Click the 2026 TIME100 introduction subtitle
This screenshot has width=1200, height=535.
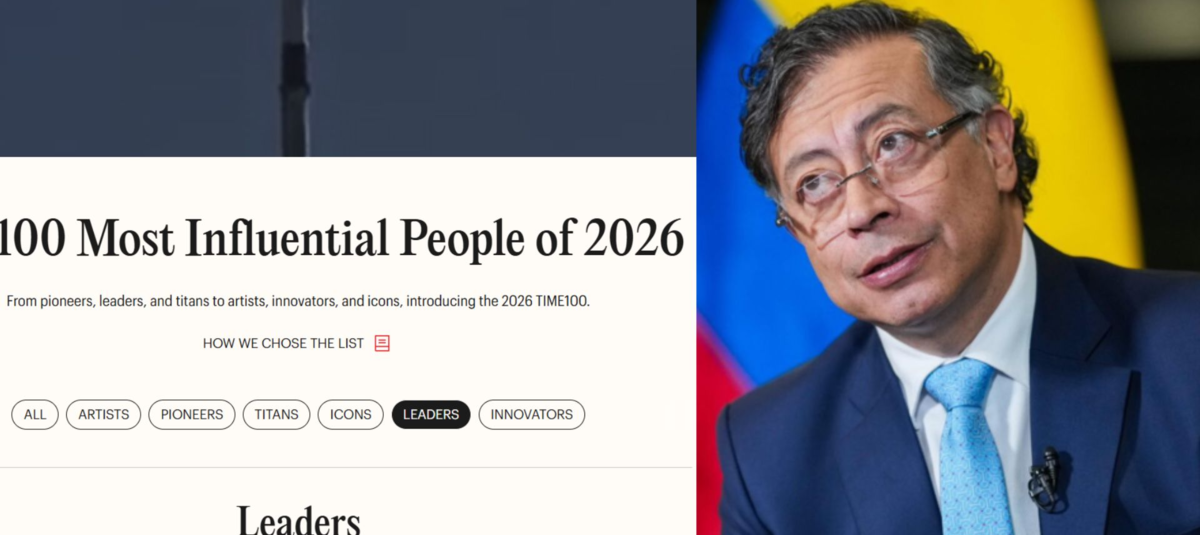tap(298, 300)
